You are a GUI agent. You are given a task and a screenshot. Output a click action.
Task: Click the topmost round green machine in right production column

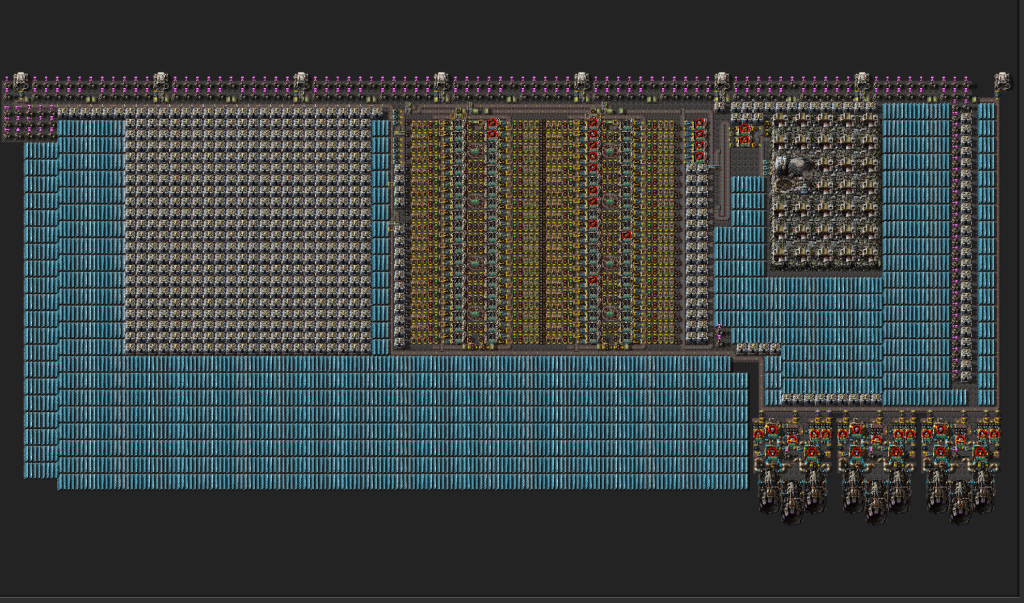(x=610, y=151)
